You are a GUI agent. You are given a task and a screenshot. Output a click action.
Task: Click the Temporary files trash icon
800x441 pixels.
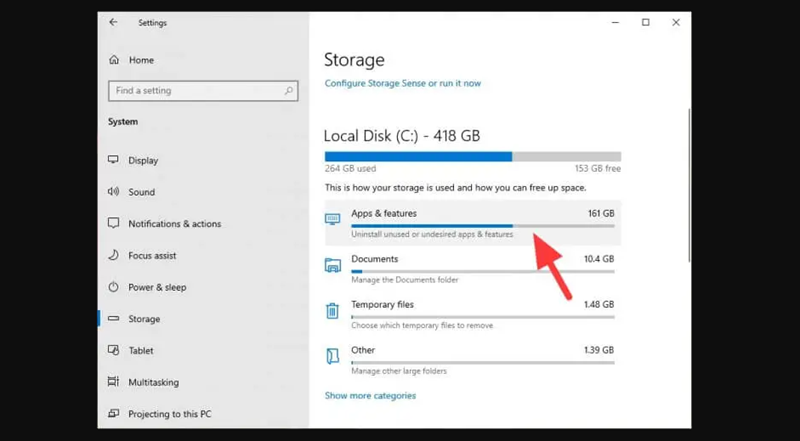pyautogui.click(x=333, y=310)
